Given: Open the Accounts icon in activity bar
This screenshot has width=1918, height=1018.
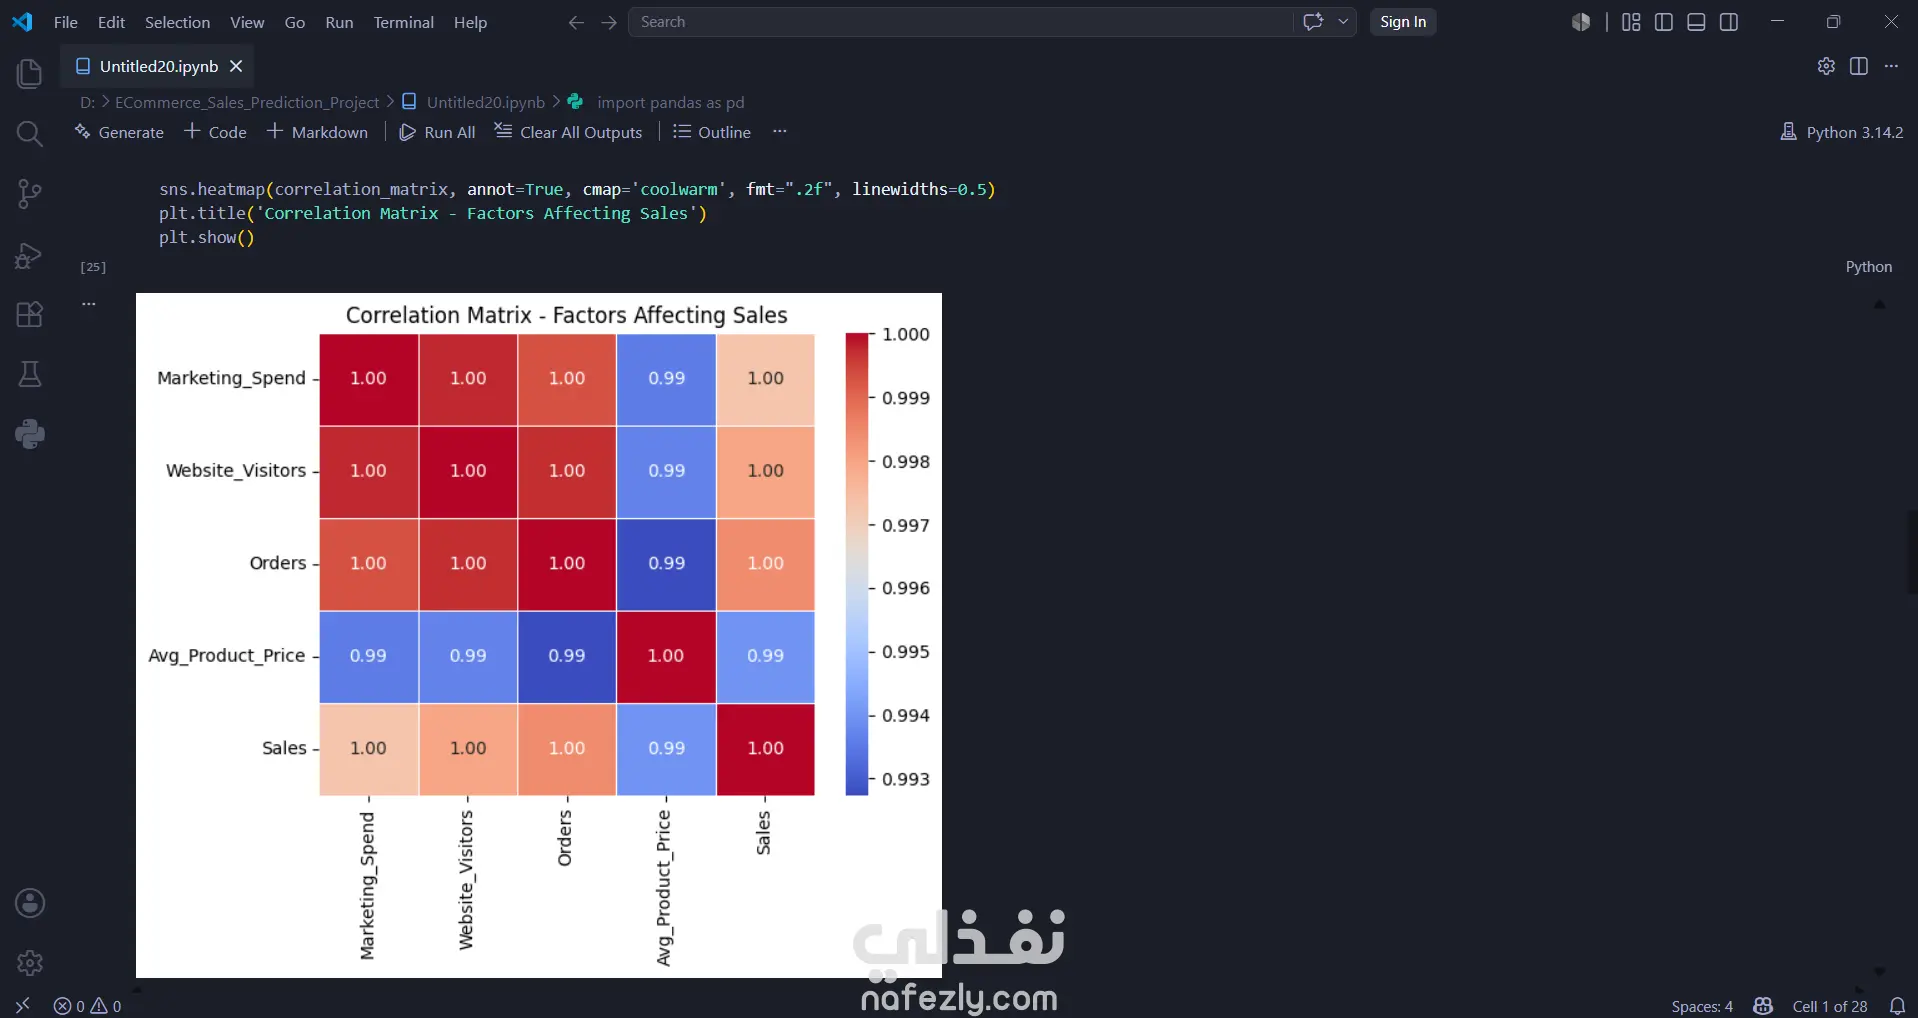Looking at the screenshot, I should point(30,903).
